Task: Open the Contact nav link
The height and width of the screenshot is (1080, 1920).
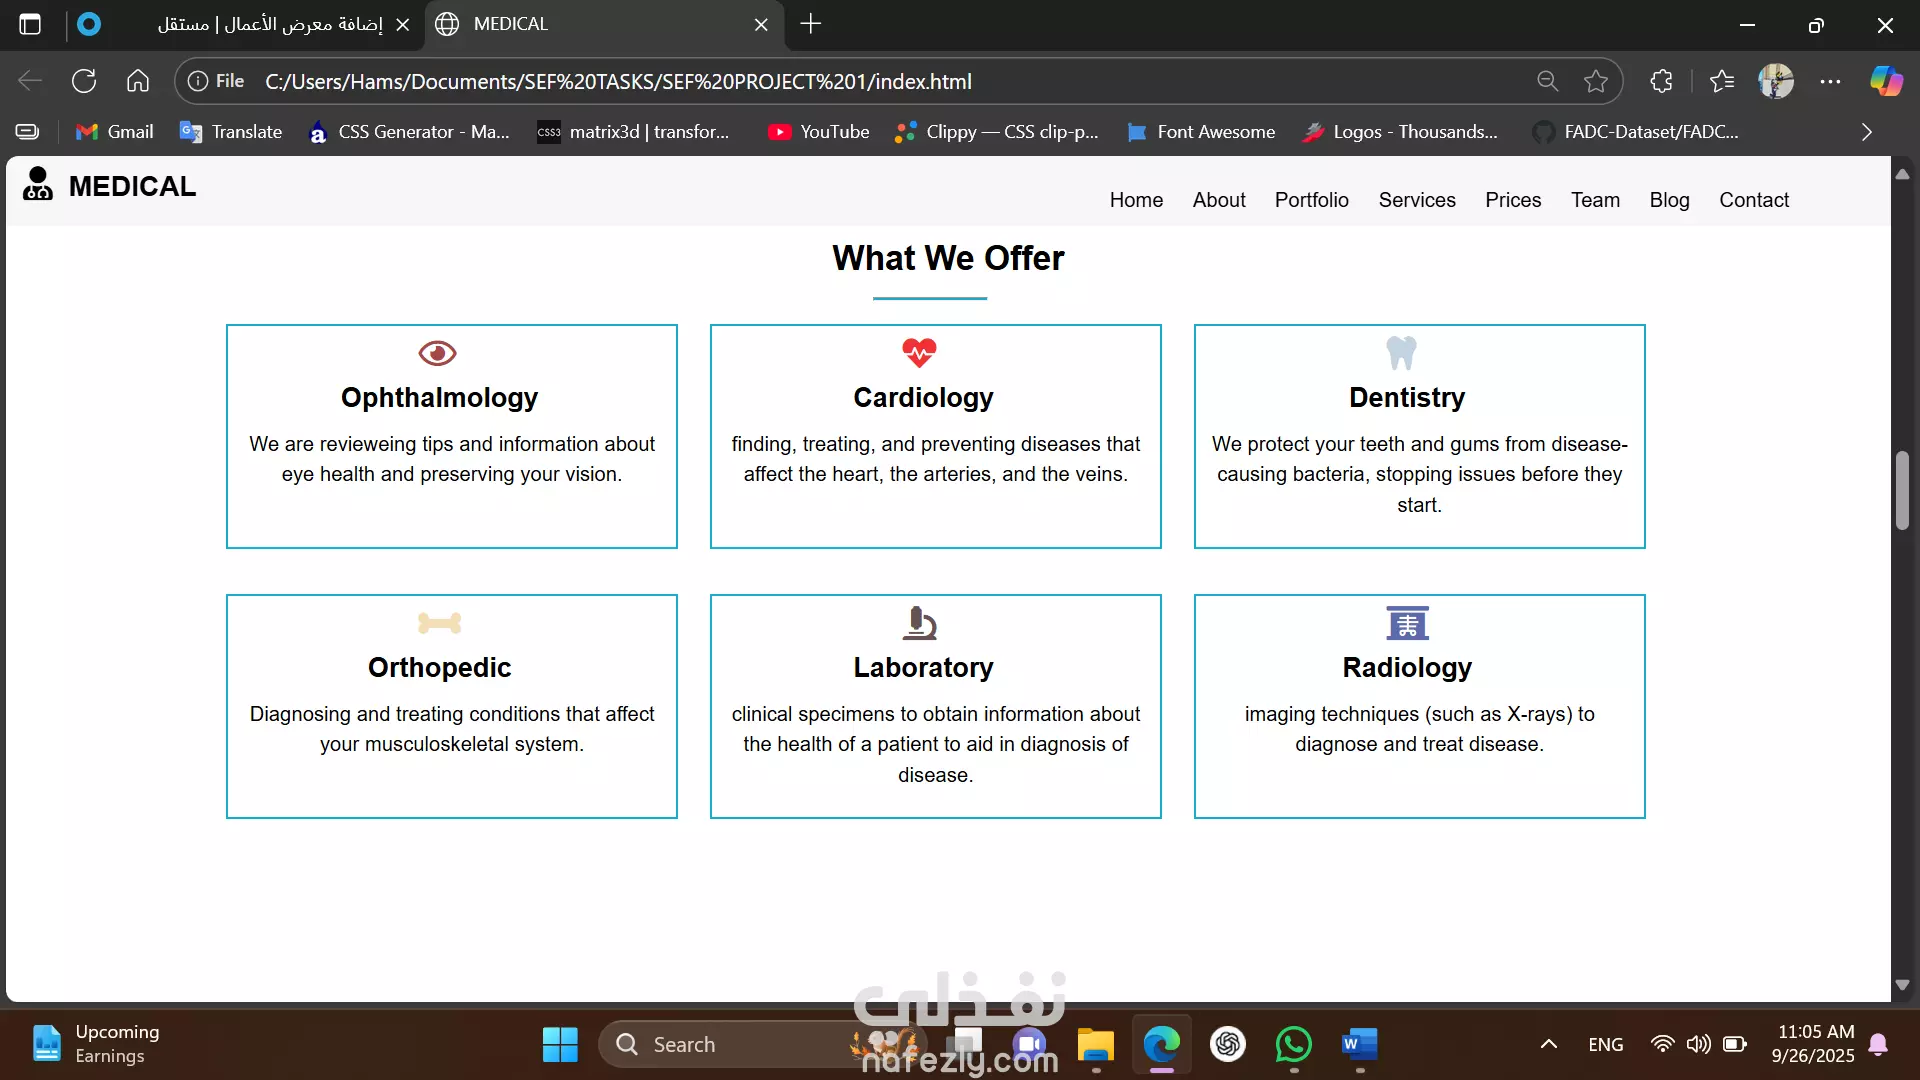Action: point(1753,200)
